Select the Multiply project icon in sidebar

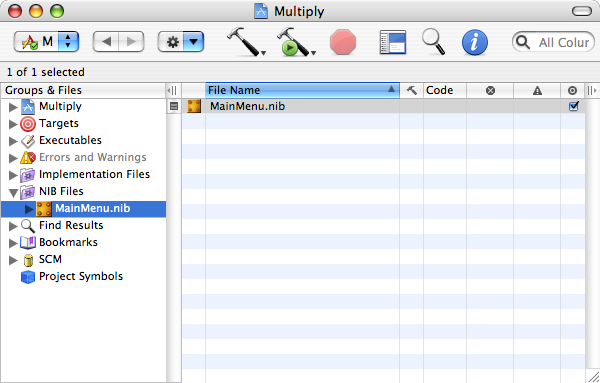click(x=28, y=106)
